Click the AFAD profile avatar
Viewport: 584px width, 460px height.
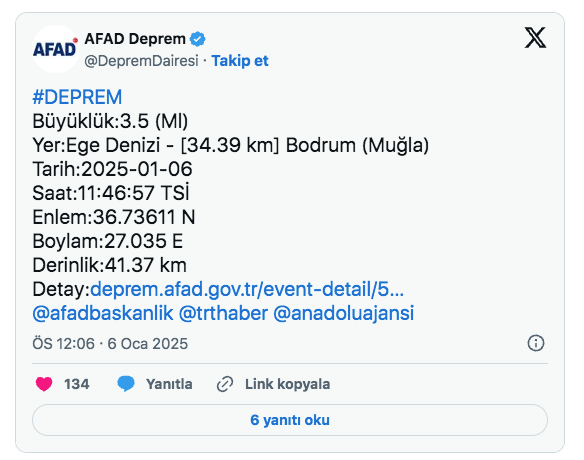(x=55, y=49)
